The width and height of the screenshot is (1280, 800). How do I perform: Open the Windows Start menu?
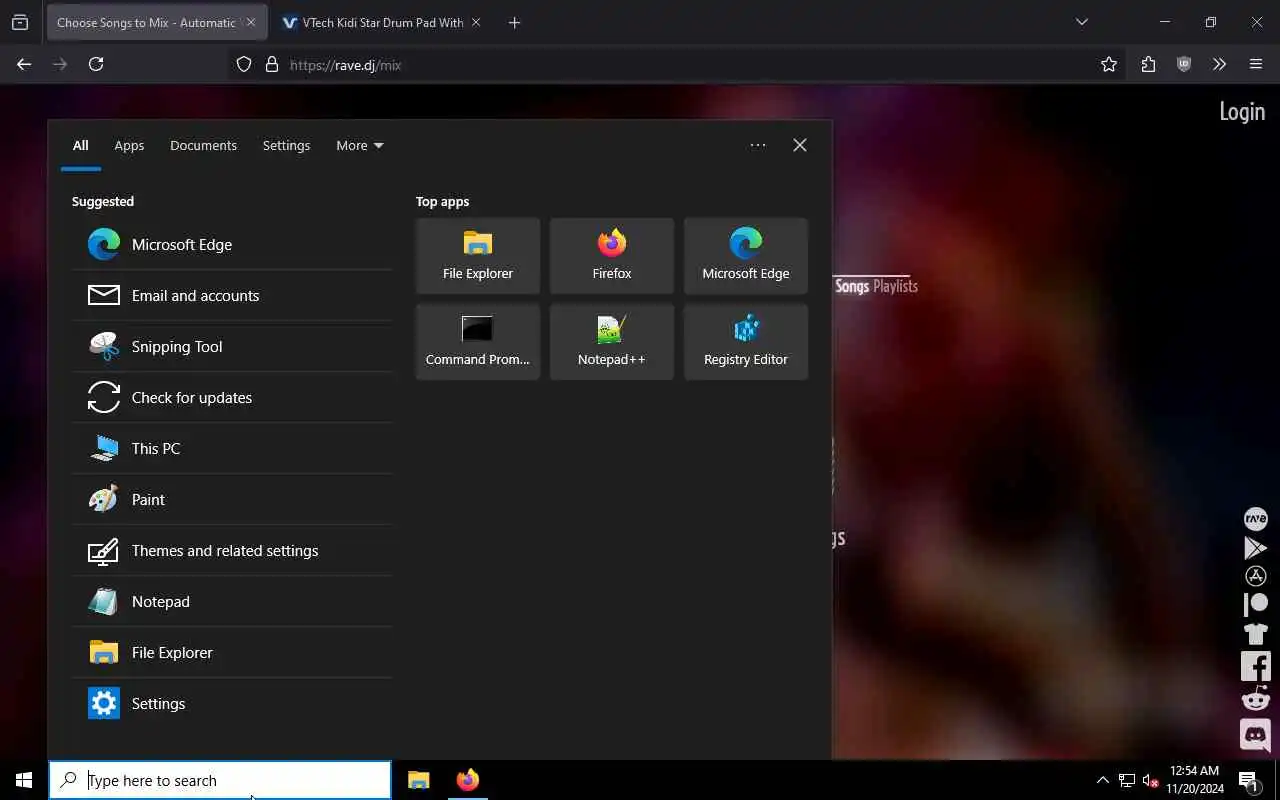pos(24,780)
